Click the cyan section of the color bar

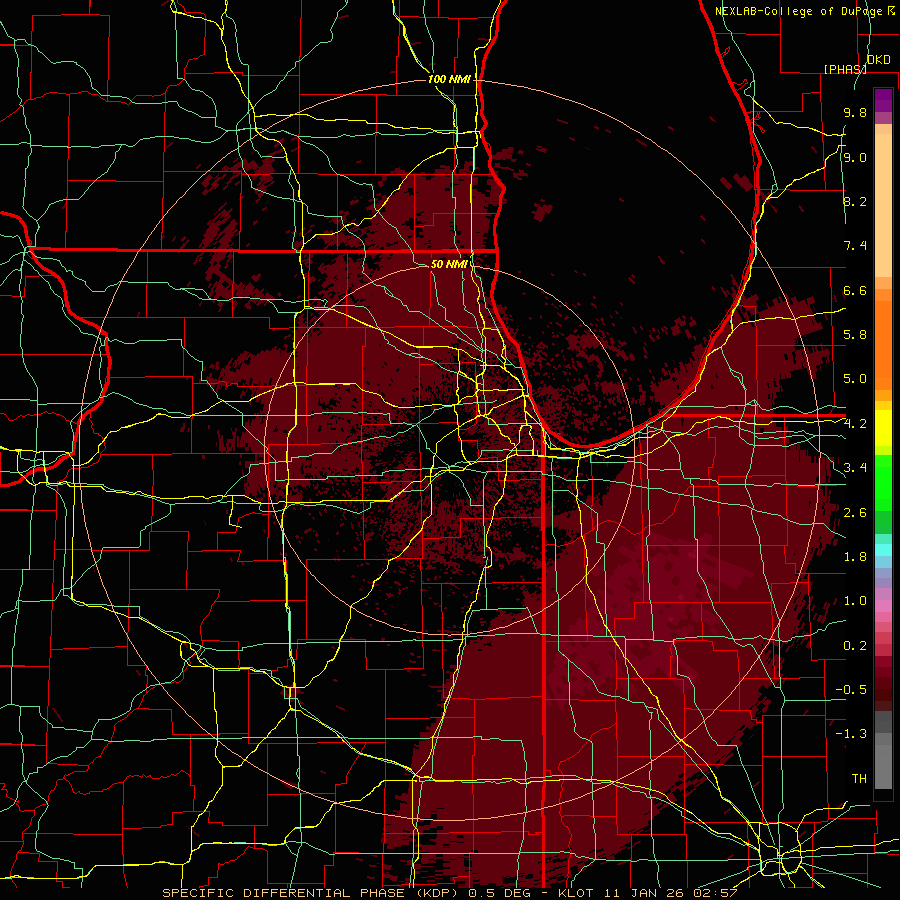point(883,550)
